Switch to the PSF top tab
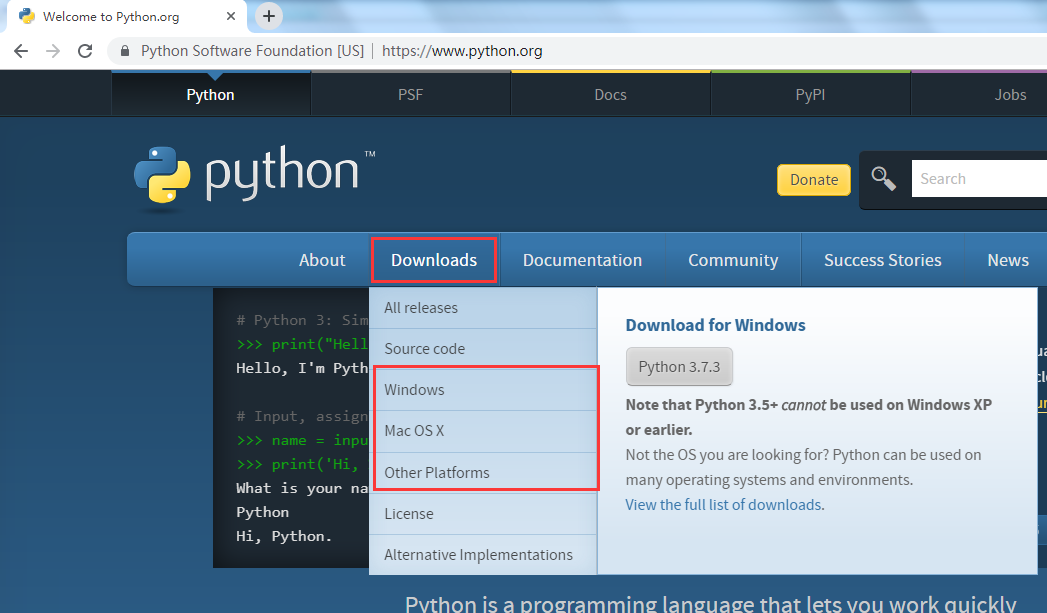This screenshot has height=613, width=1047. (410, 94)
